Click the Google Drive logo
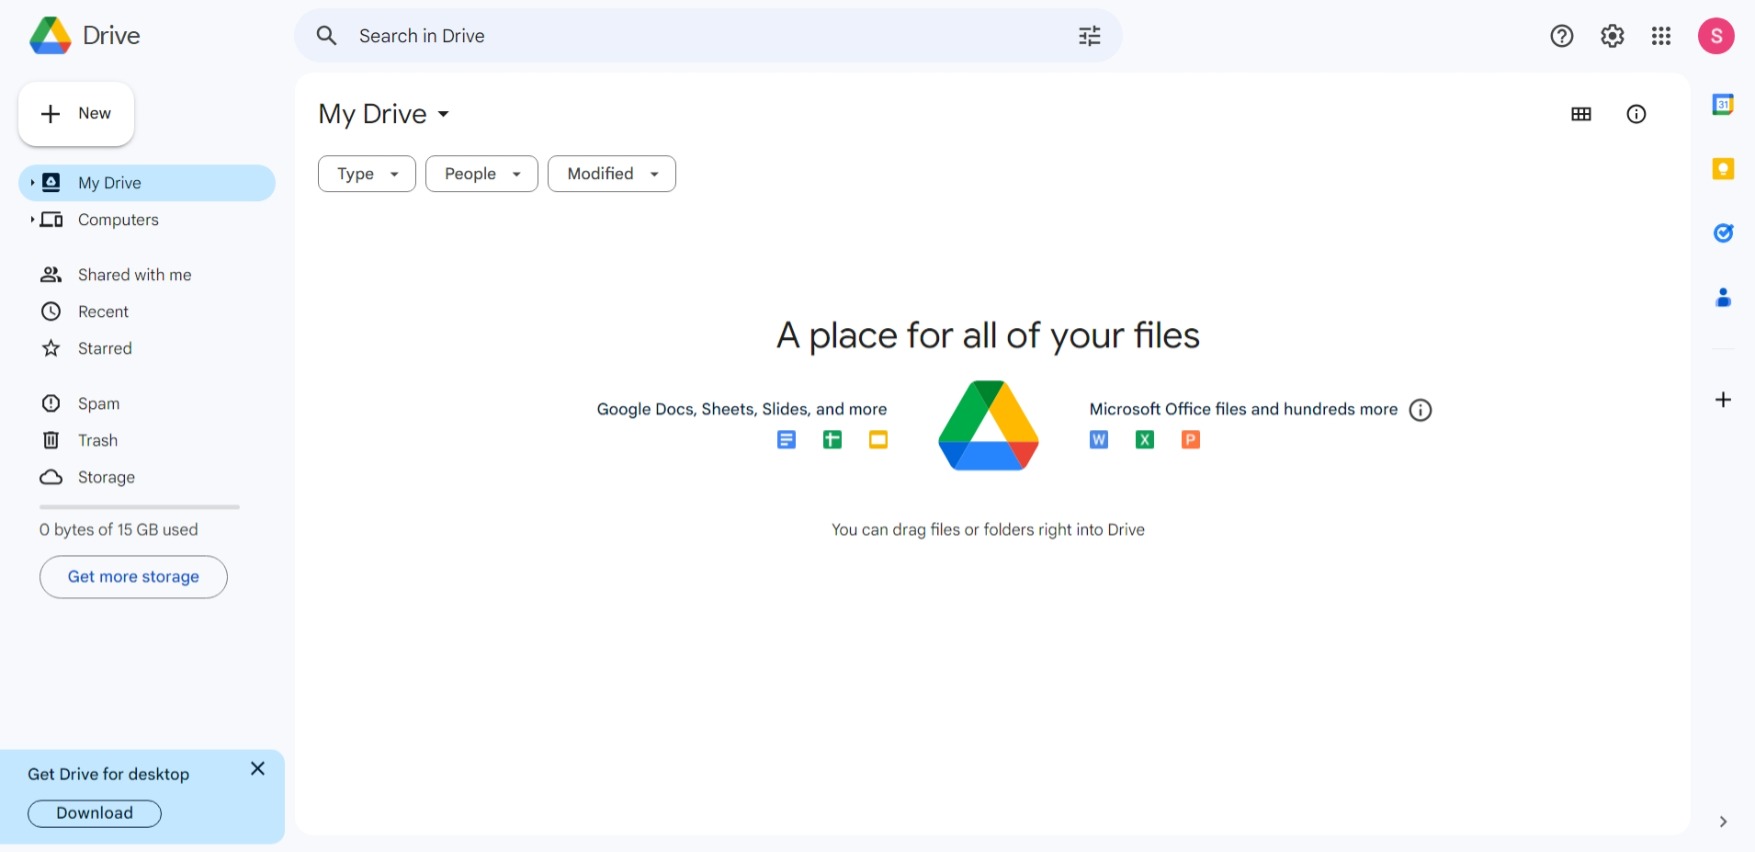Image resolution: width=1755 pixels, height=852 pixels. pyautogui.click(x=51, y=36)
